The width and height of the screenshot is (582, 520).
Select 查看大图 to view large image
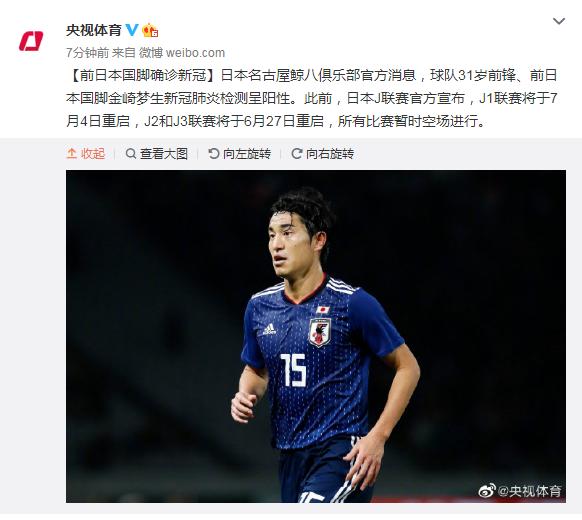tap(157, 153)
